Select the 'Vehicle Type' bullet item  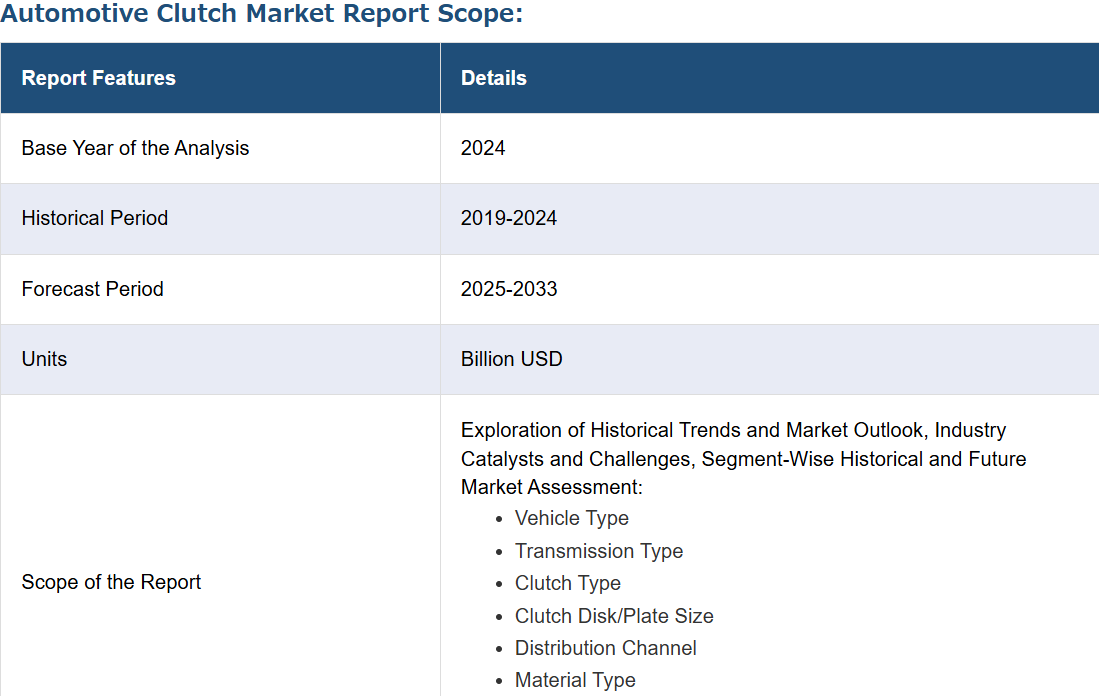click(x=572, y=518)
